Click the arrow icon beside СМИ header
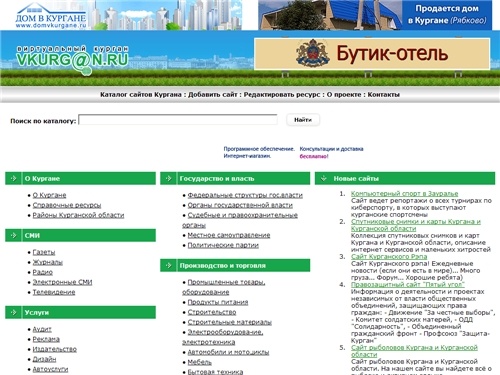500x375 pixels. coord(13,235)
